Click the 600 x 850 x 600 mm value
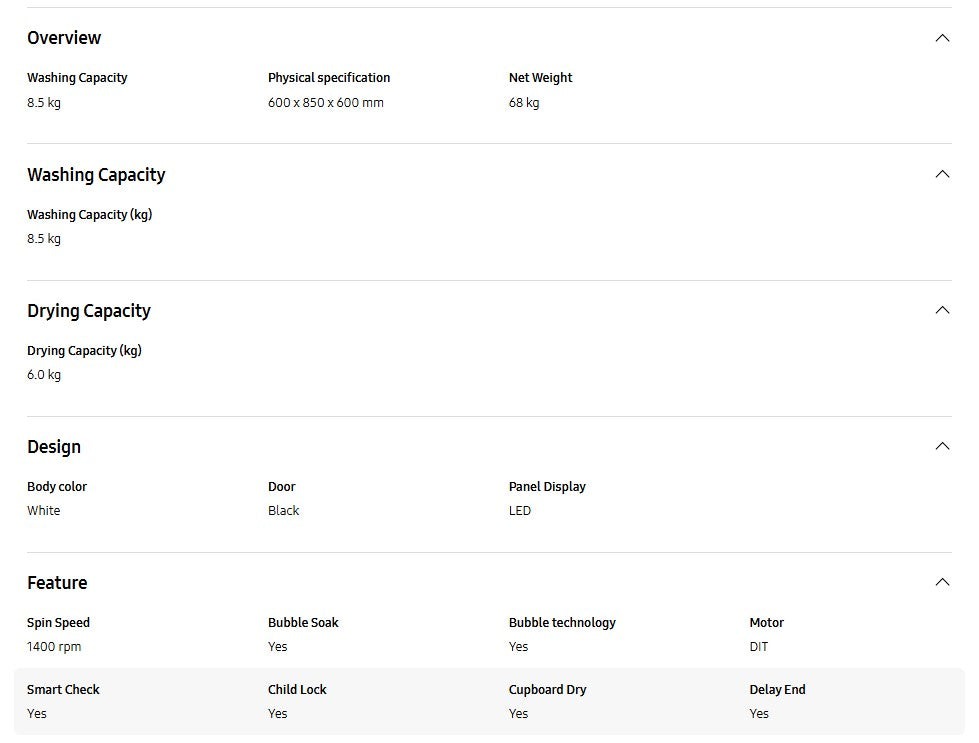Viewport: 979px width, 743px height. click(x=325, y=103)
